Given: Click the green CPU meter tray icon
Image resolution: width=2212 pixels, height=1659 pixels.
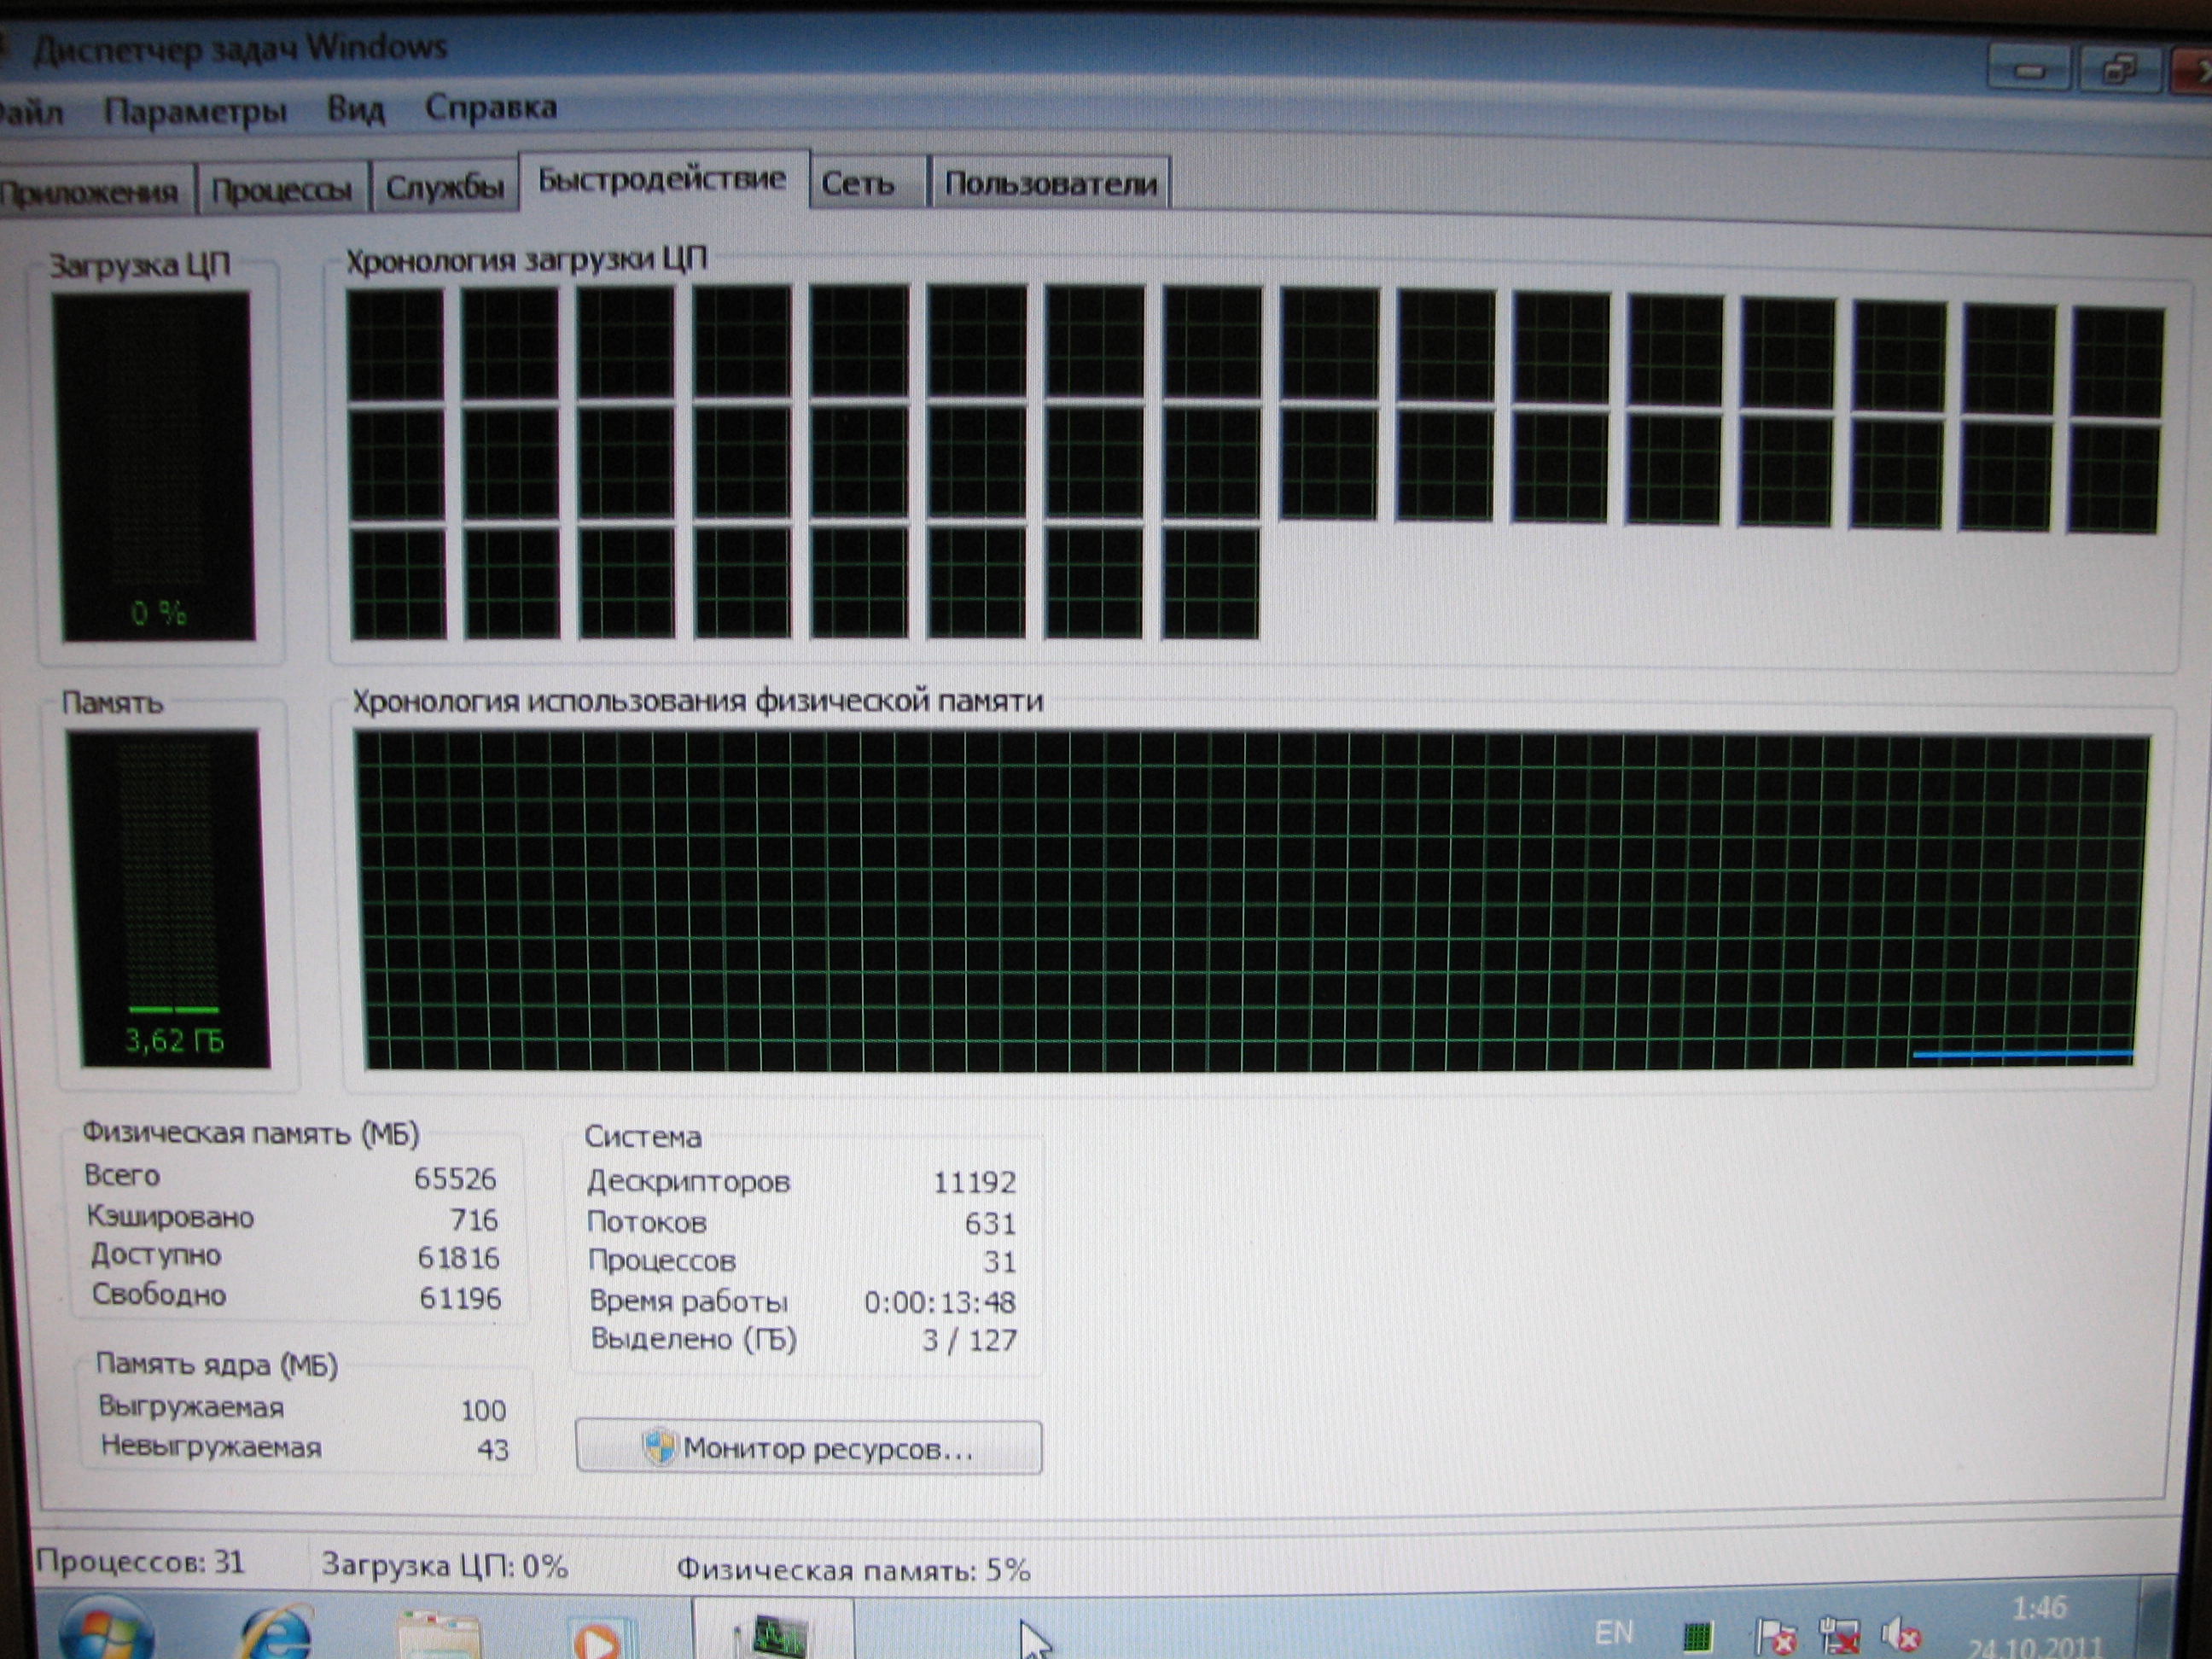Looking at the screenshot, I should 1697,1636.
